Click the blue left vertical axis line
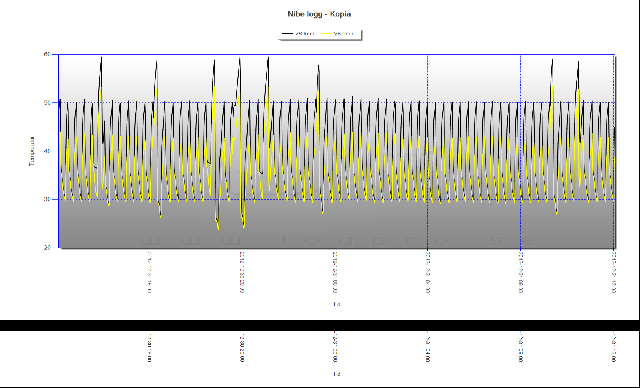640x388 pixels. click(x=59, y=151)
